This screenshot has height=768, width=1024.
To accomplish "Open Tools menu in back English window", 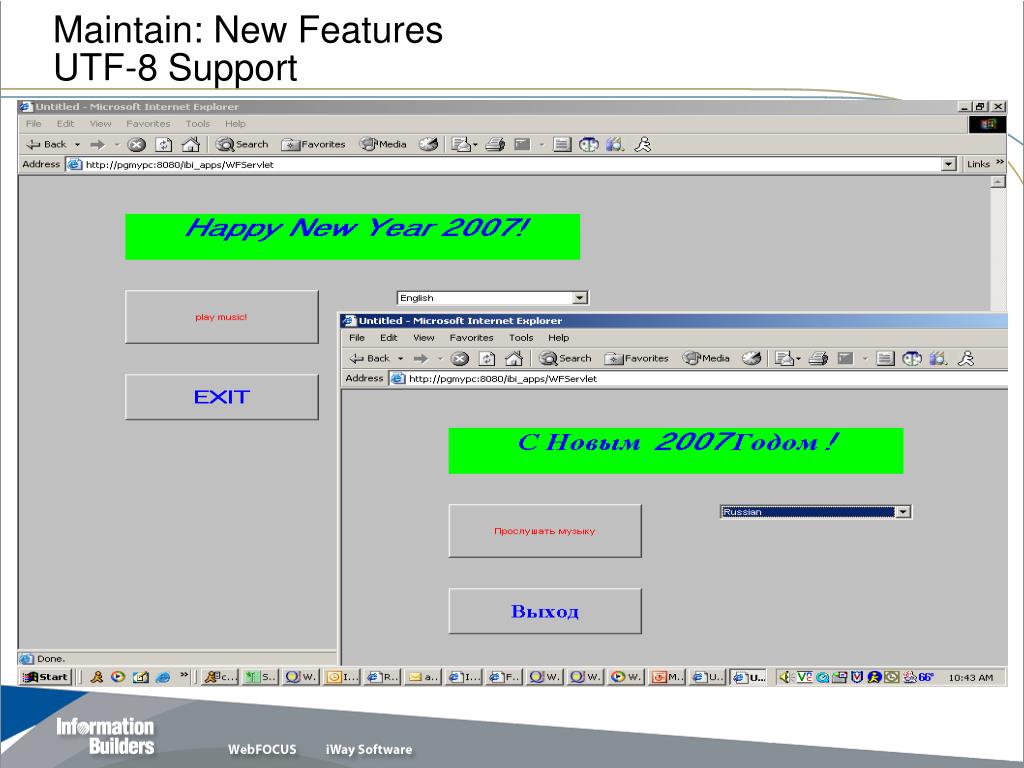I will (x=197, y=123).
